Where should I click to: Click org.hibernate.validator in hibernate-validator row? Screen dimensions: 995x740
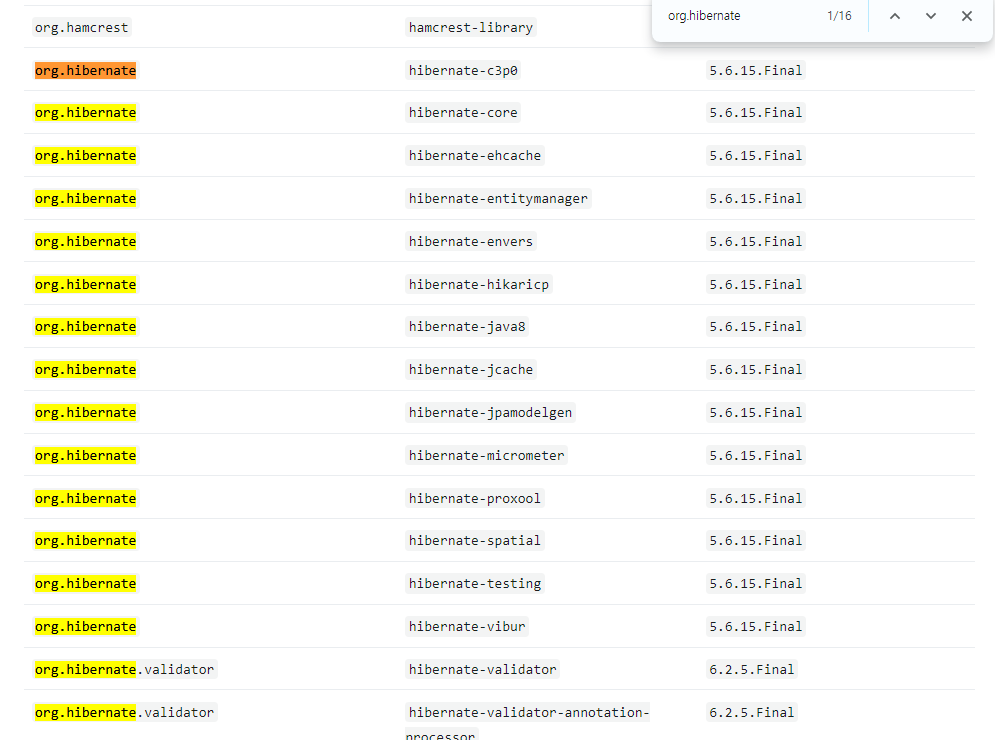tap(125, 669)
